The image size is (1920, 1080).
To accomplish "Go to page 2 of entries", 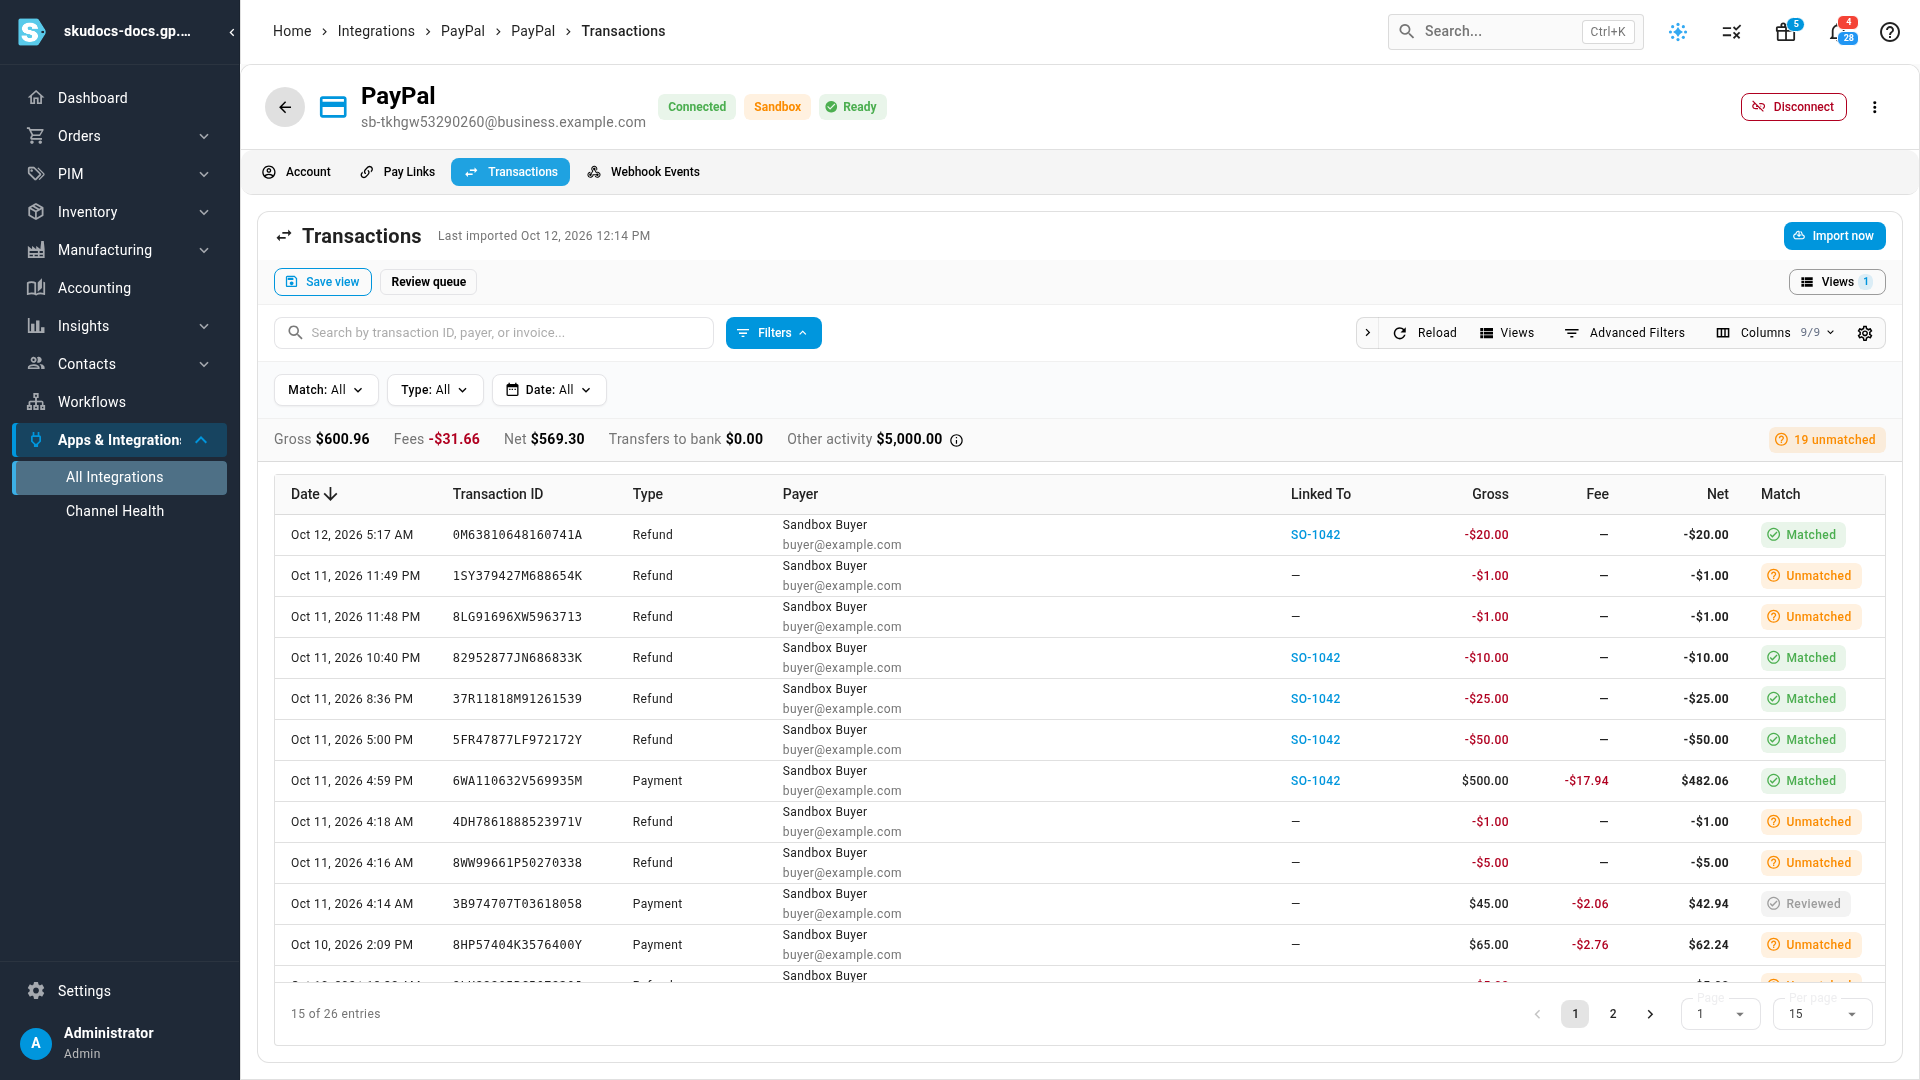I will coord(1613,1014).
